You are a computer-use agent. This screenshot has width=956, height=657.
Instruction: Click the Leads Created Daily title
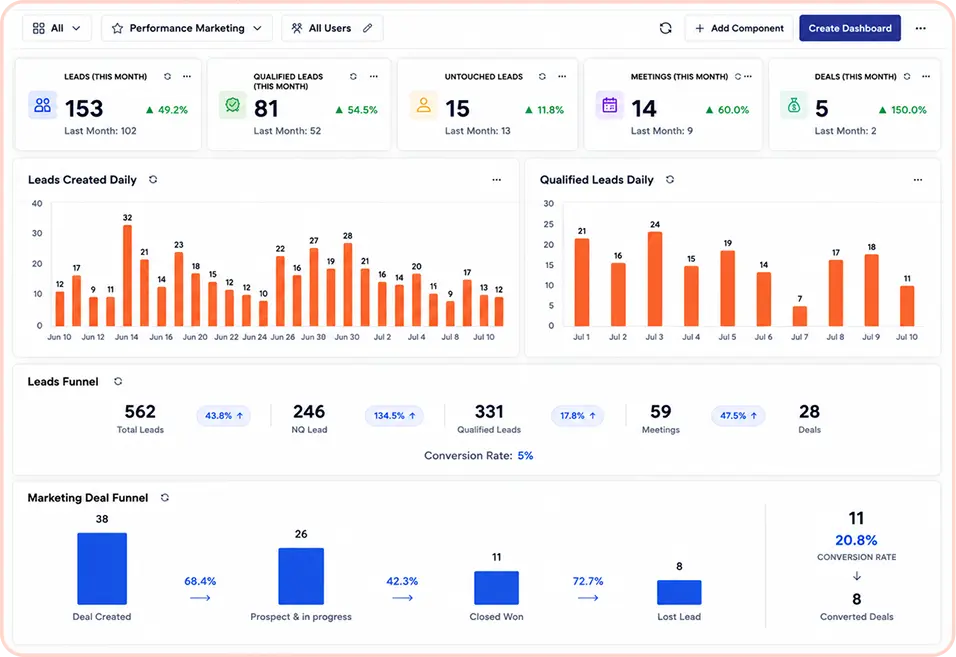pyautogui.click(x=82, y=180)
